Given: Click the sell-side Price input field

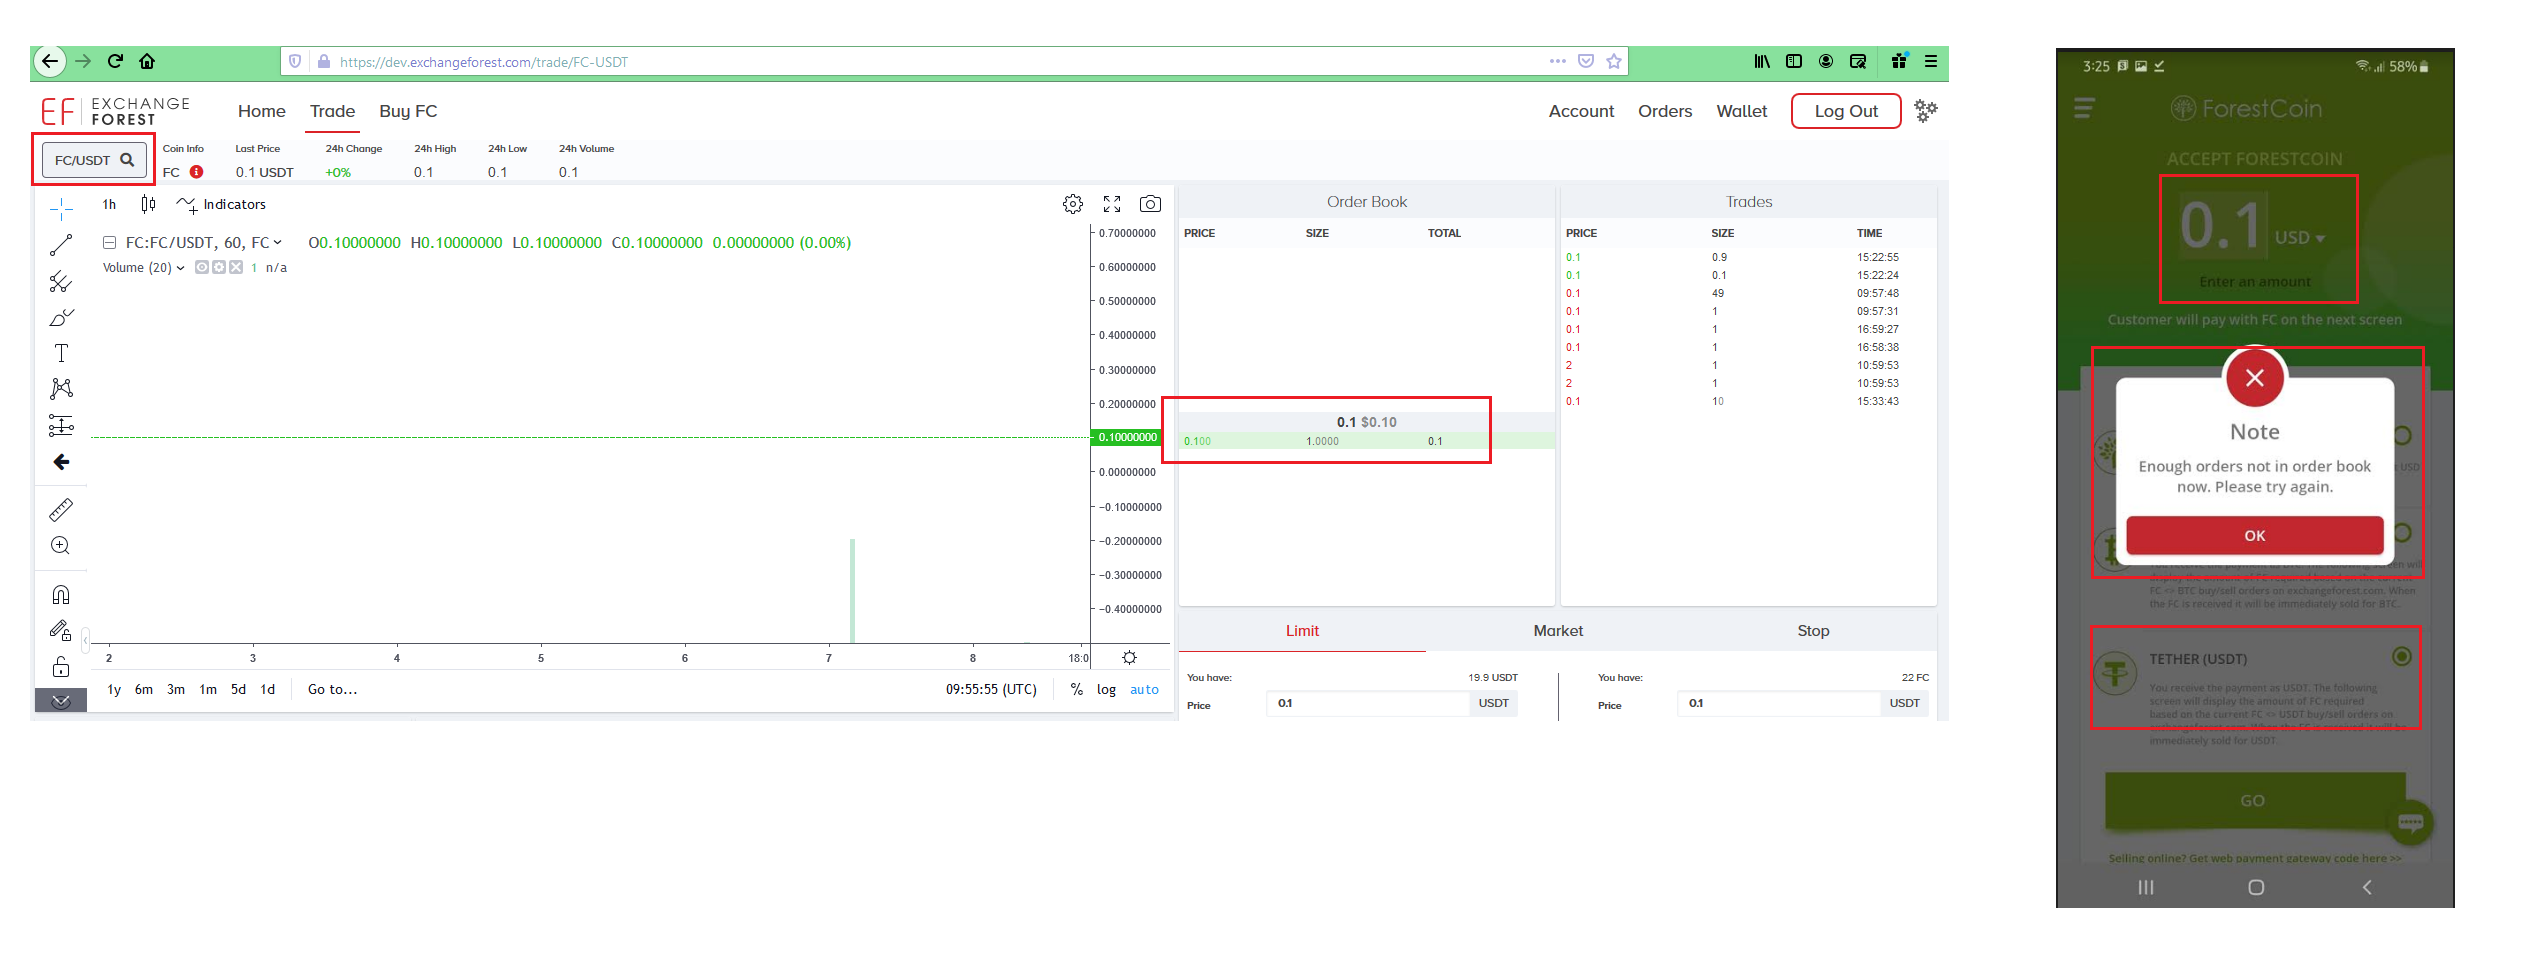Looking at the screenshot, I should tap(1778, 704).
